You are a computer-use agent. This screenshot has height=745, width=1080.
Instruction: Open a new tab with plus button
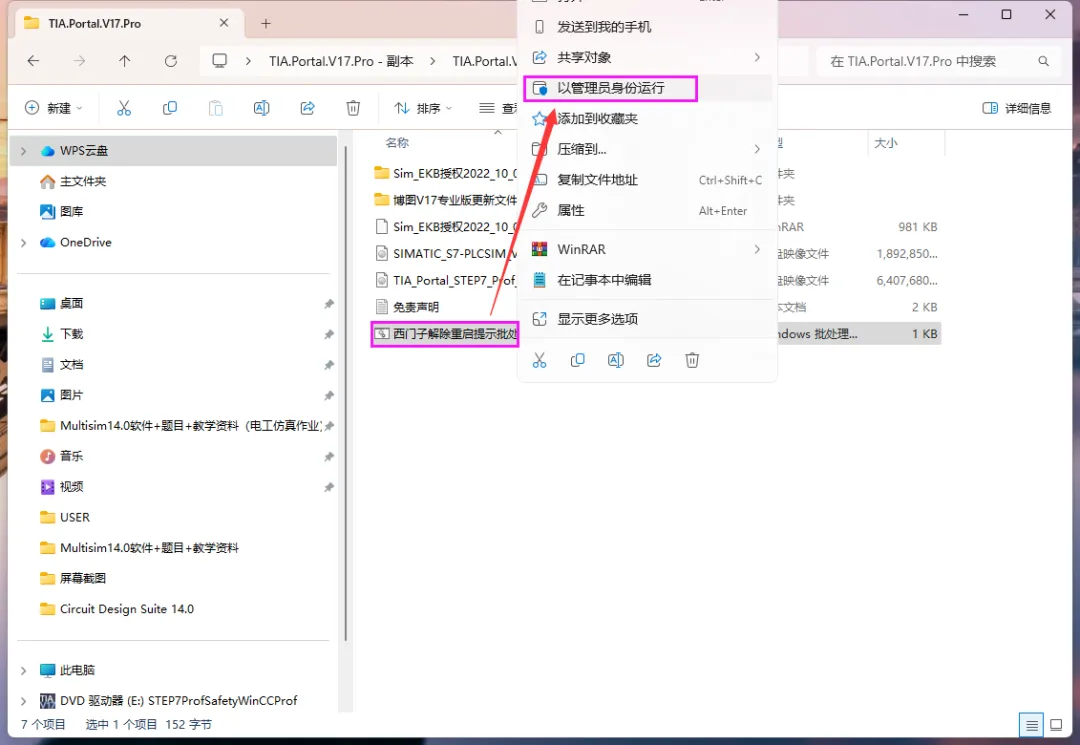[x=266, y=23]
